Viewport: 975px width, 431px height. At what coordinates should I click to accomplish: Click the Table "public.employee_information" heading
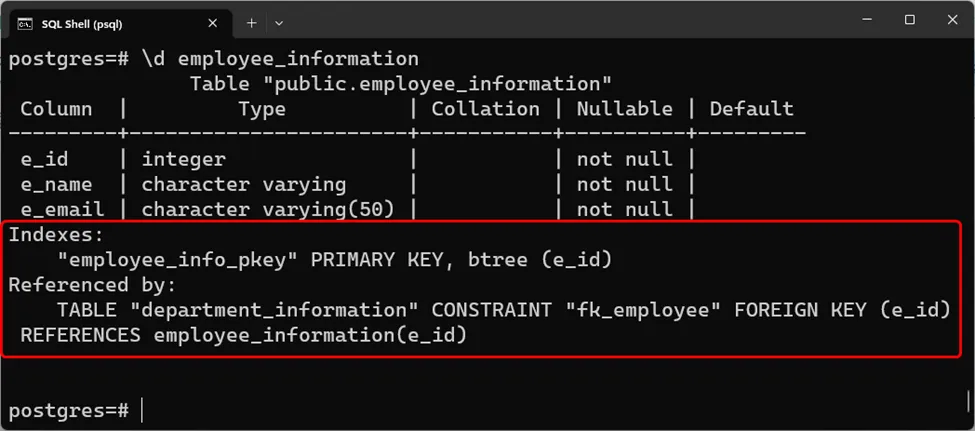click(x=400, y=84)
